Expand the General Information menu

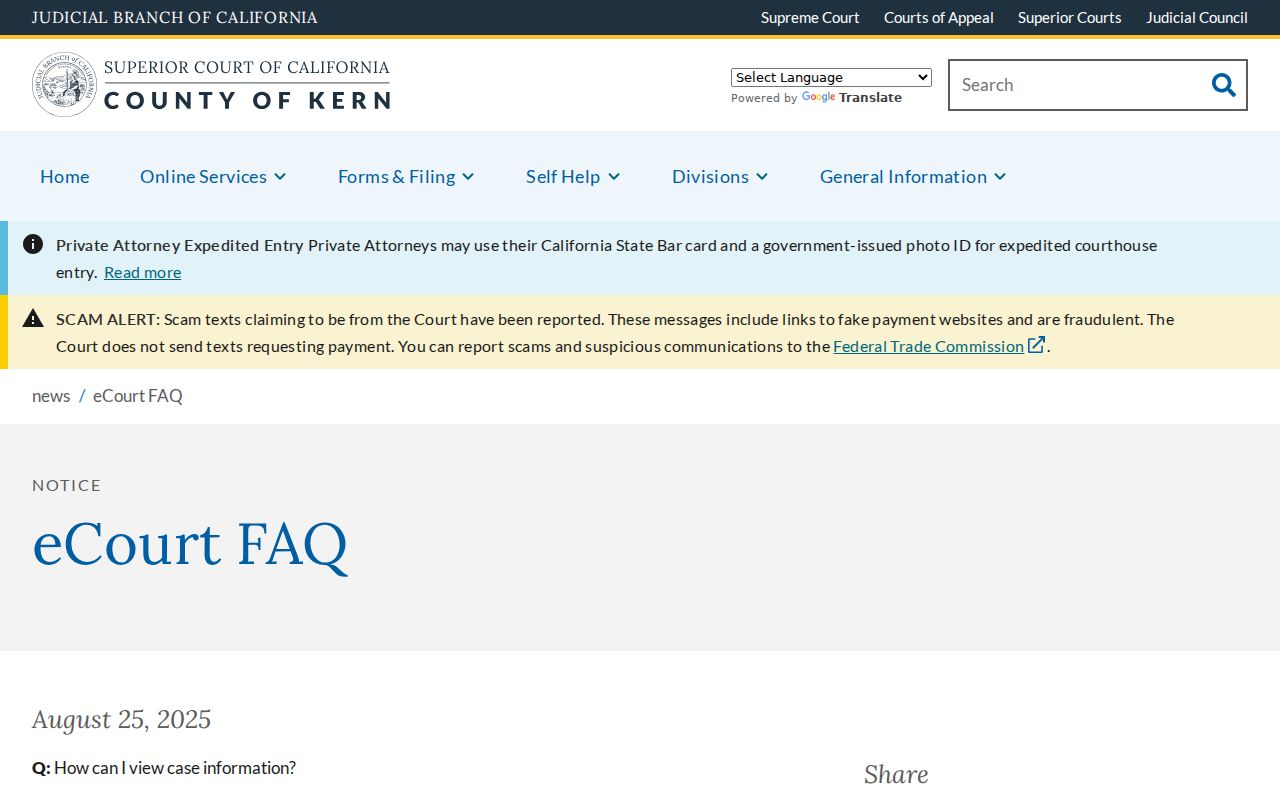point(913,176)
